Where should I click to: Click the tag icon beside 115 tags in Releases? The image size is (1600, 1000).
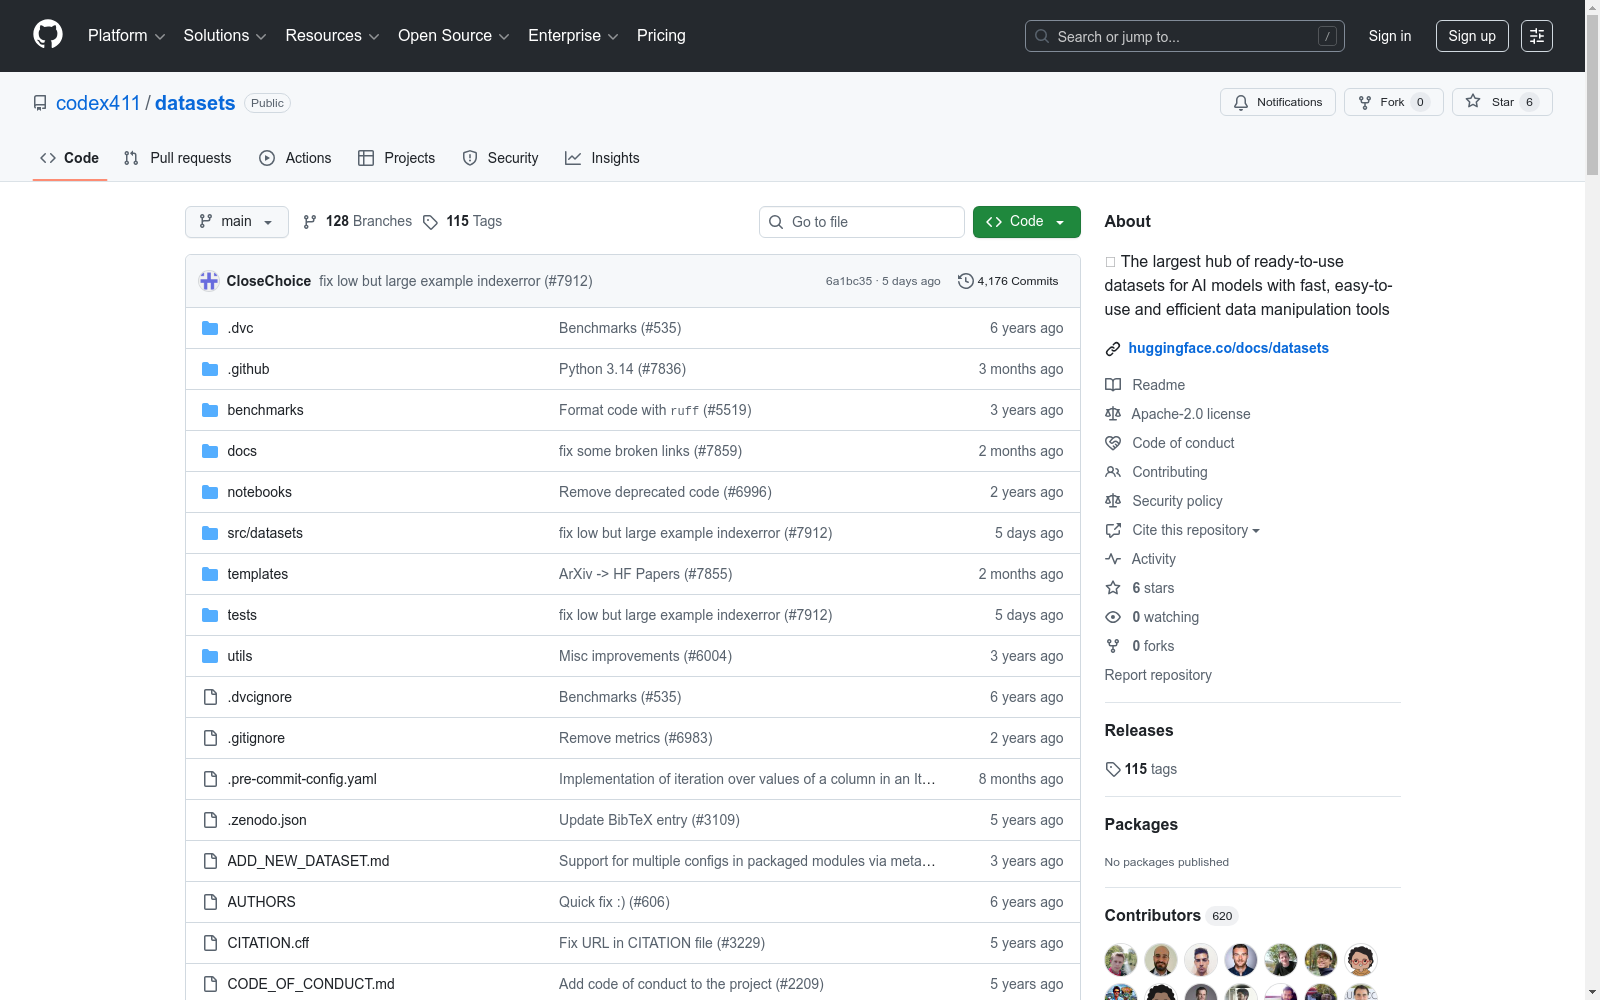pyautogui.click(x=1113, y=769)
